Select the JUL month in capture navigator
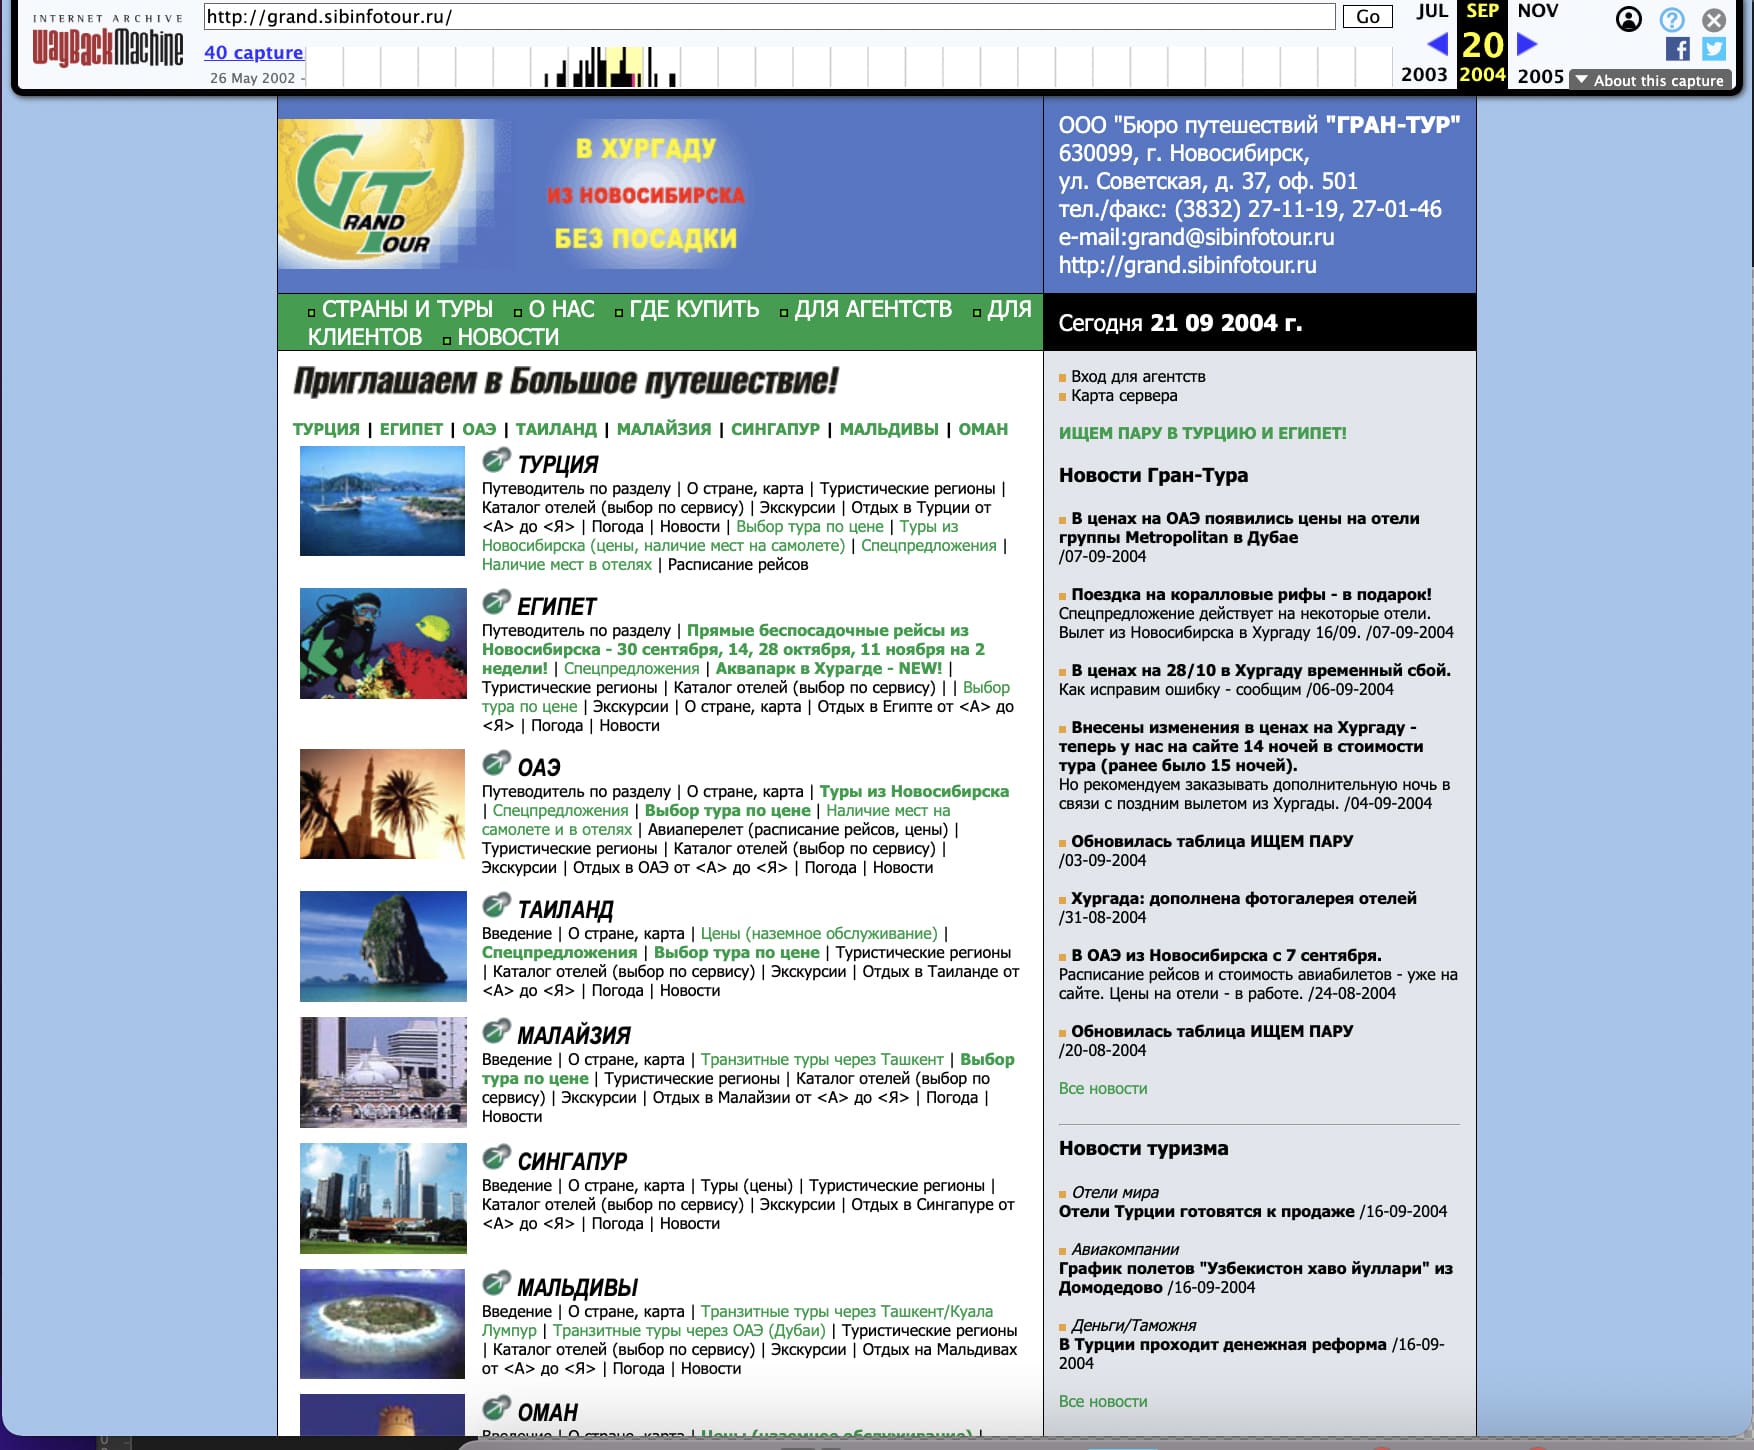This screenshot has height=1450, width=1754. click(x=1431, y=11)
